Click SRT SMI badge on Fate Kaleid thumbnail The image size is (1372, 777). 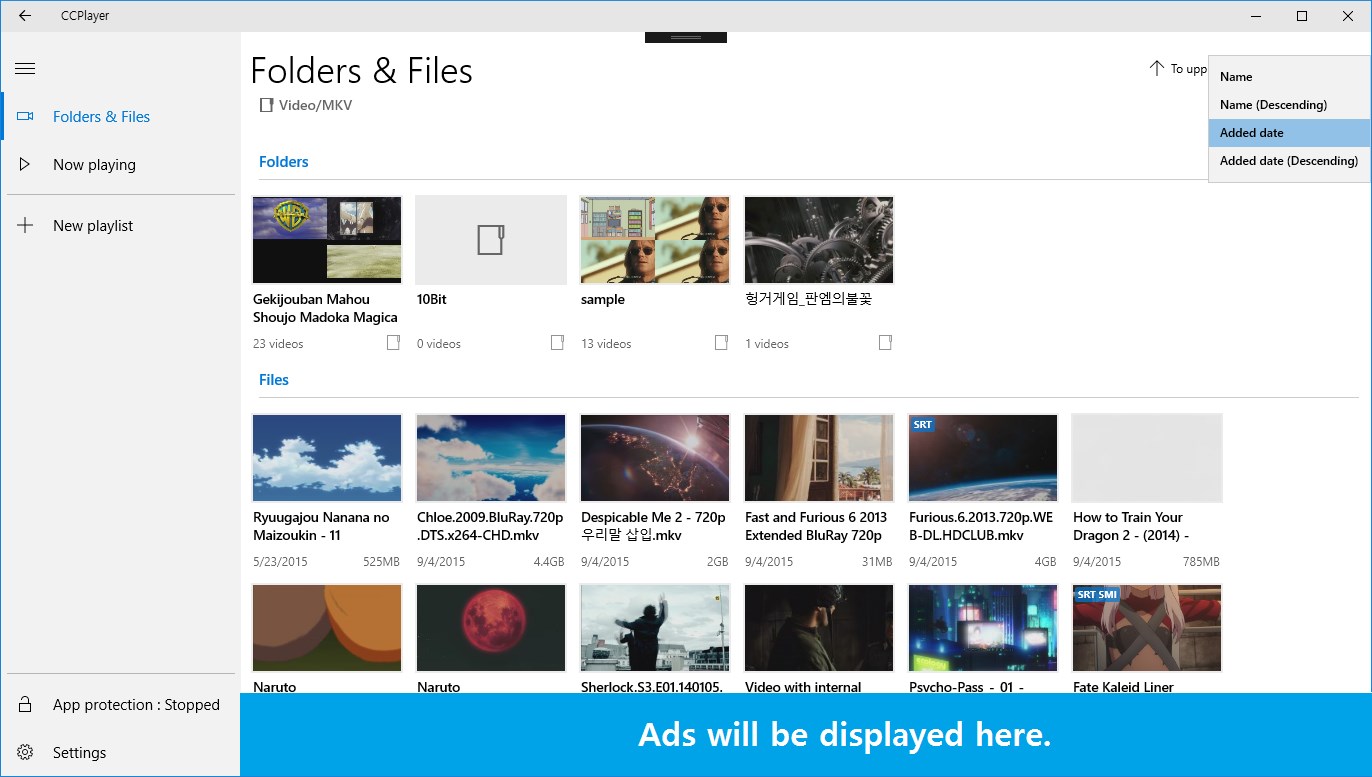(x=1097, y=595)
